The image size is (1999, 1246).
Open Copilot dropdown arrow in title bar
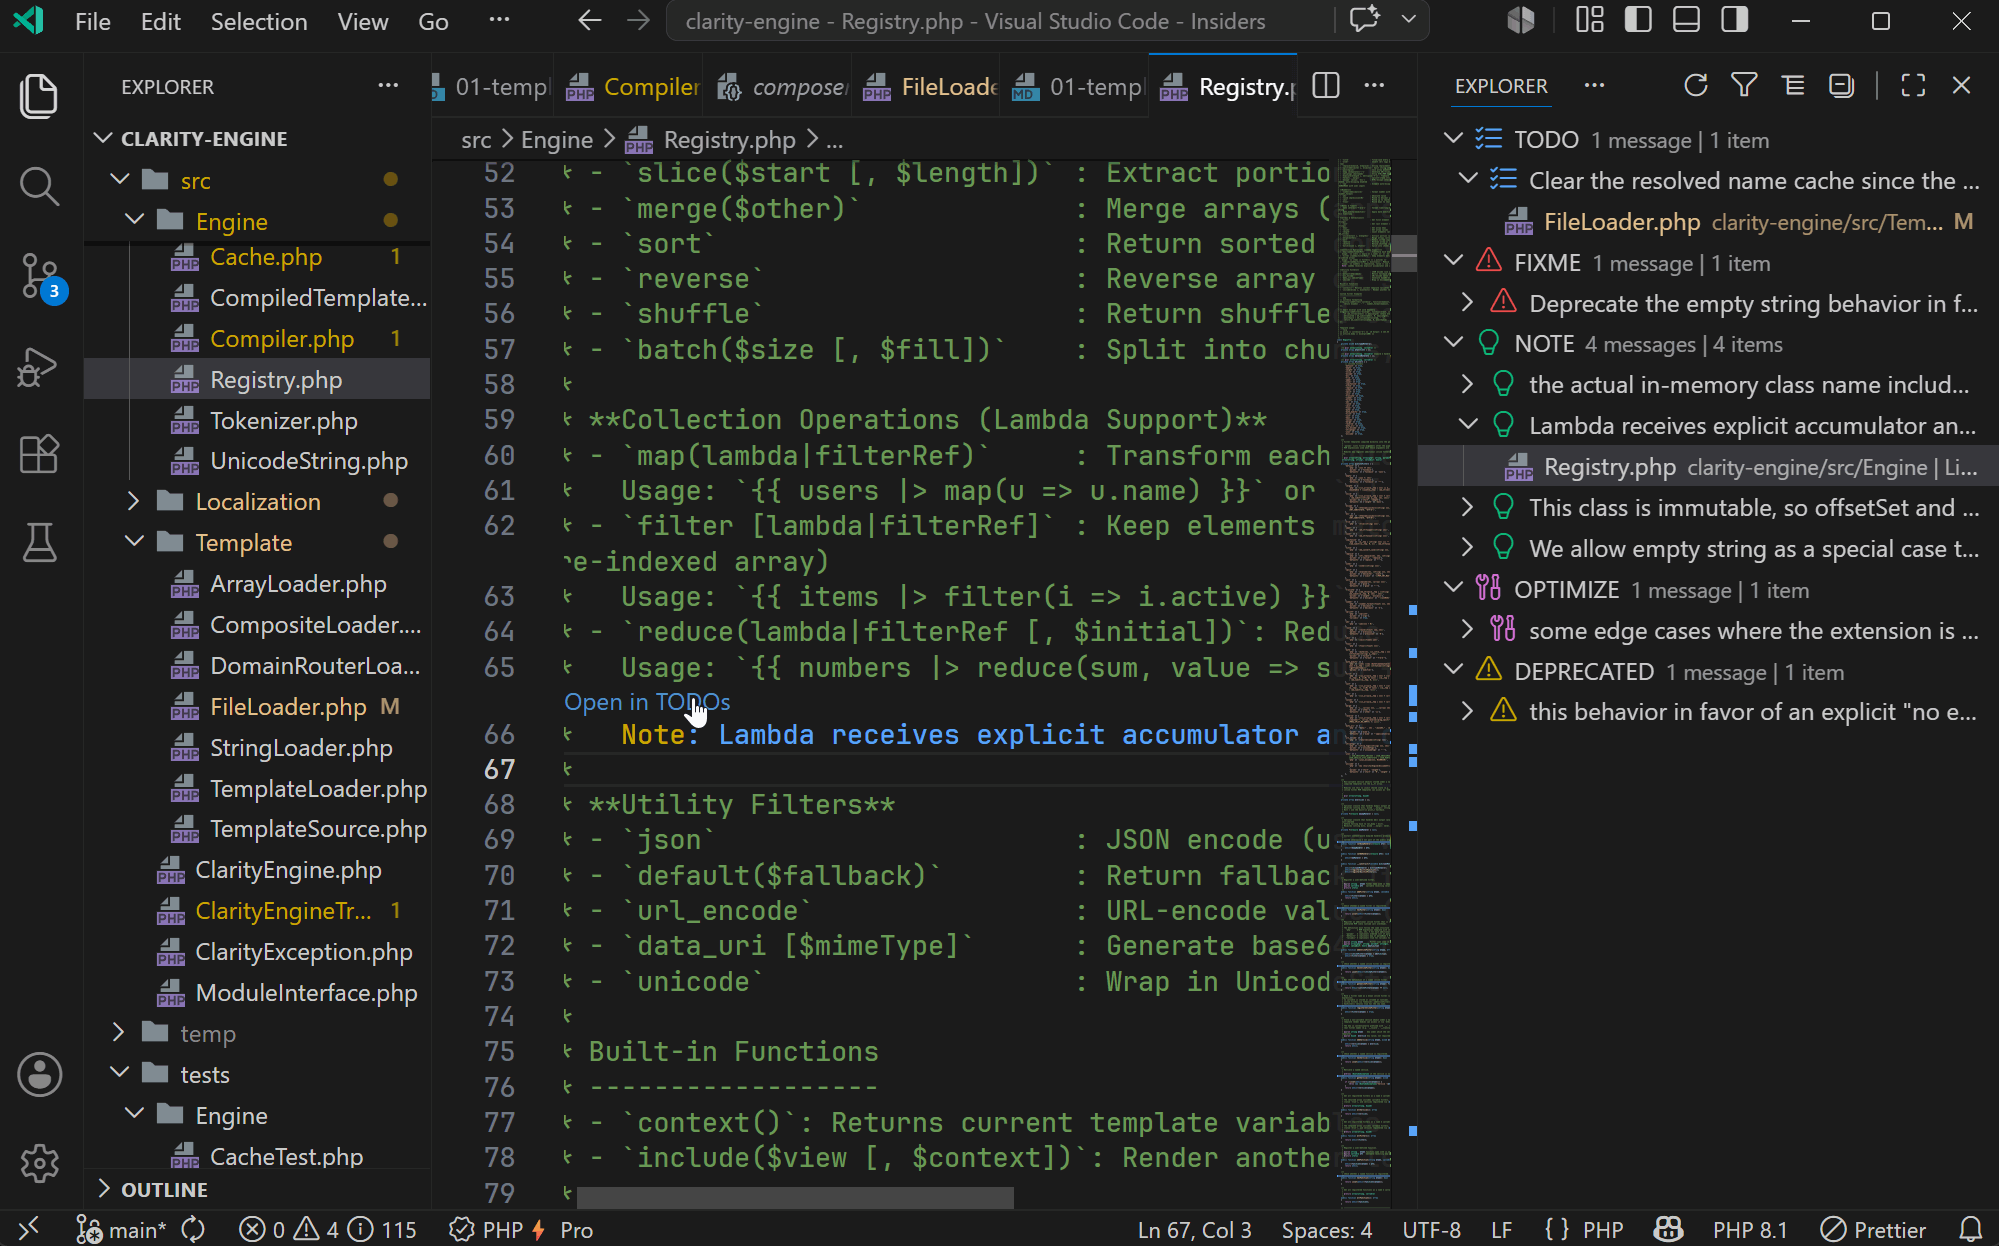1409,20
